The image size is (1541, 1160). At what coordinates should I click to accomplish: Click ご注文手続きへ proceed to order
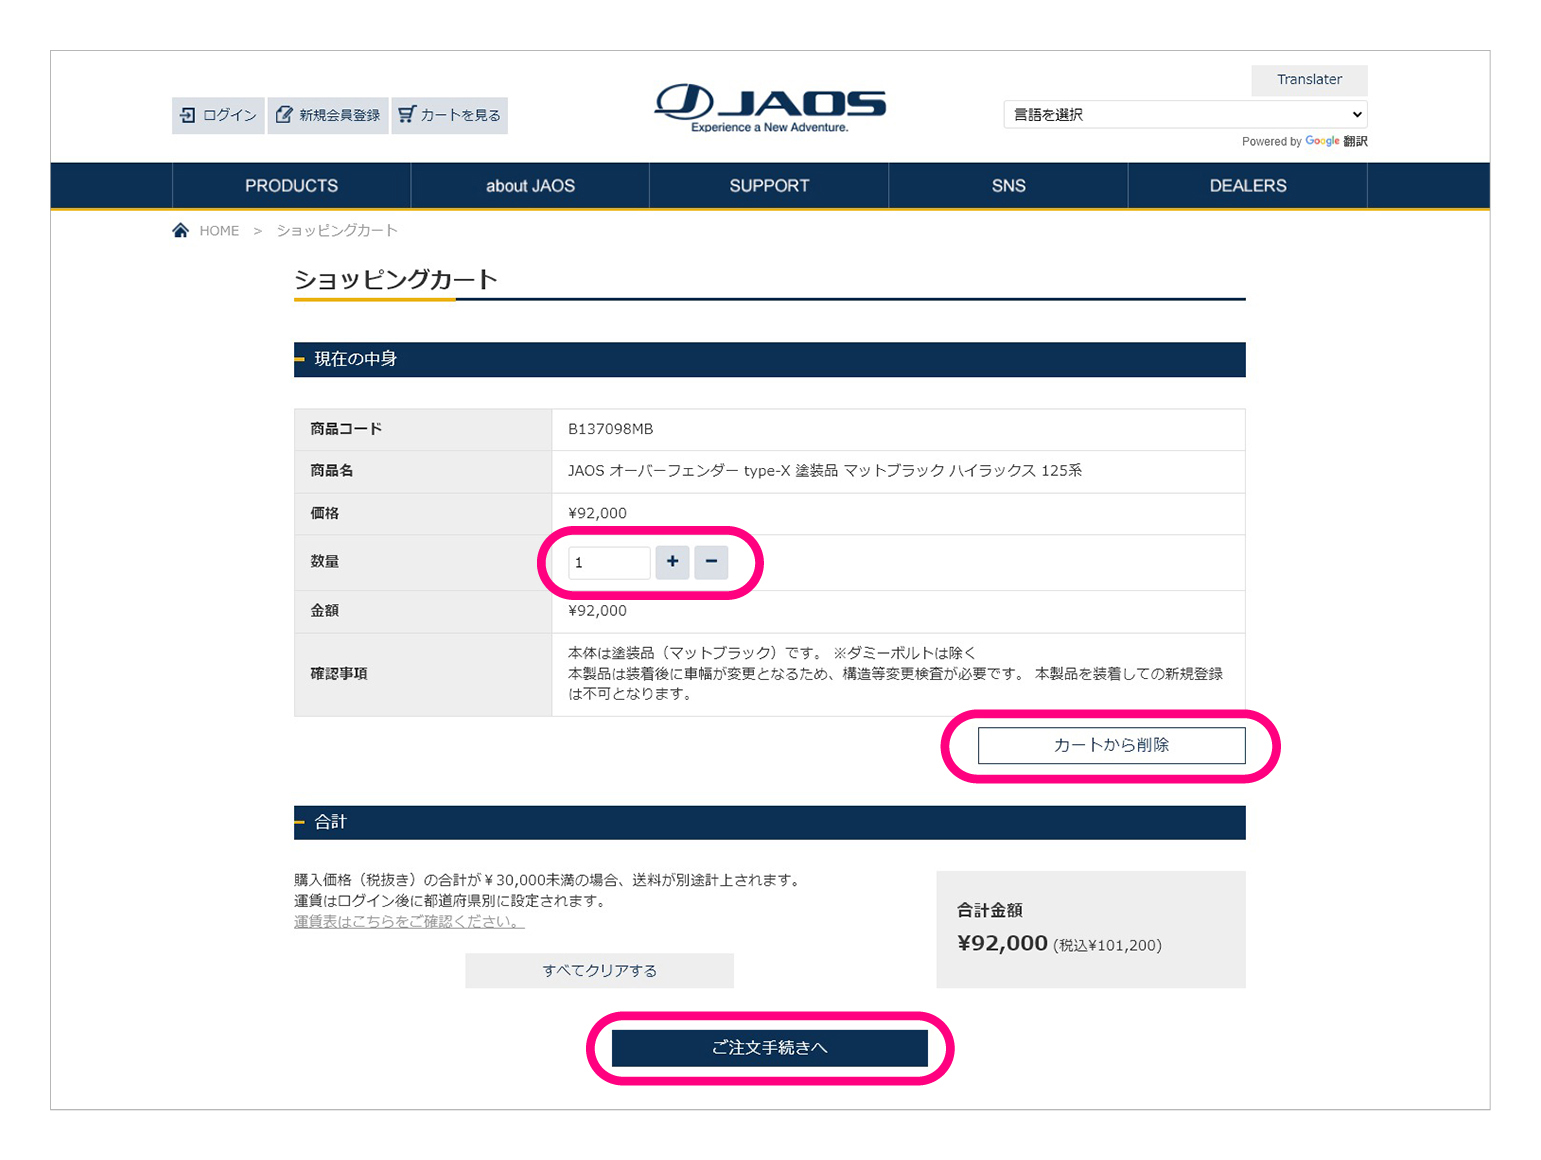tap(769, 1048)
